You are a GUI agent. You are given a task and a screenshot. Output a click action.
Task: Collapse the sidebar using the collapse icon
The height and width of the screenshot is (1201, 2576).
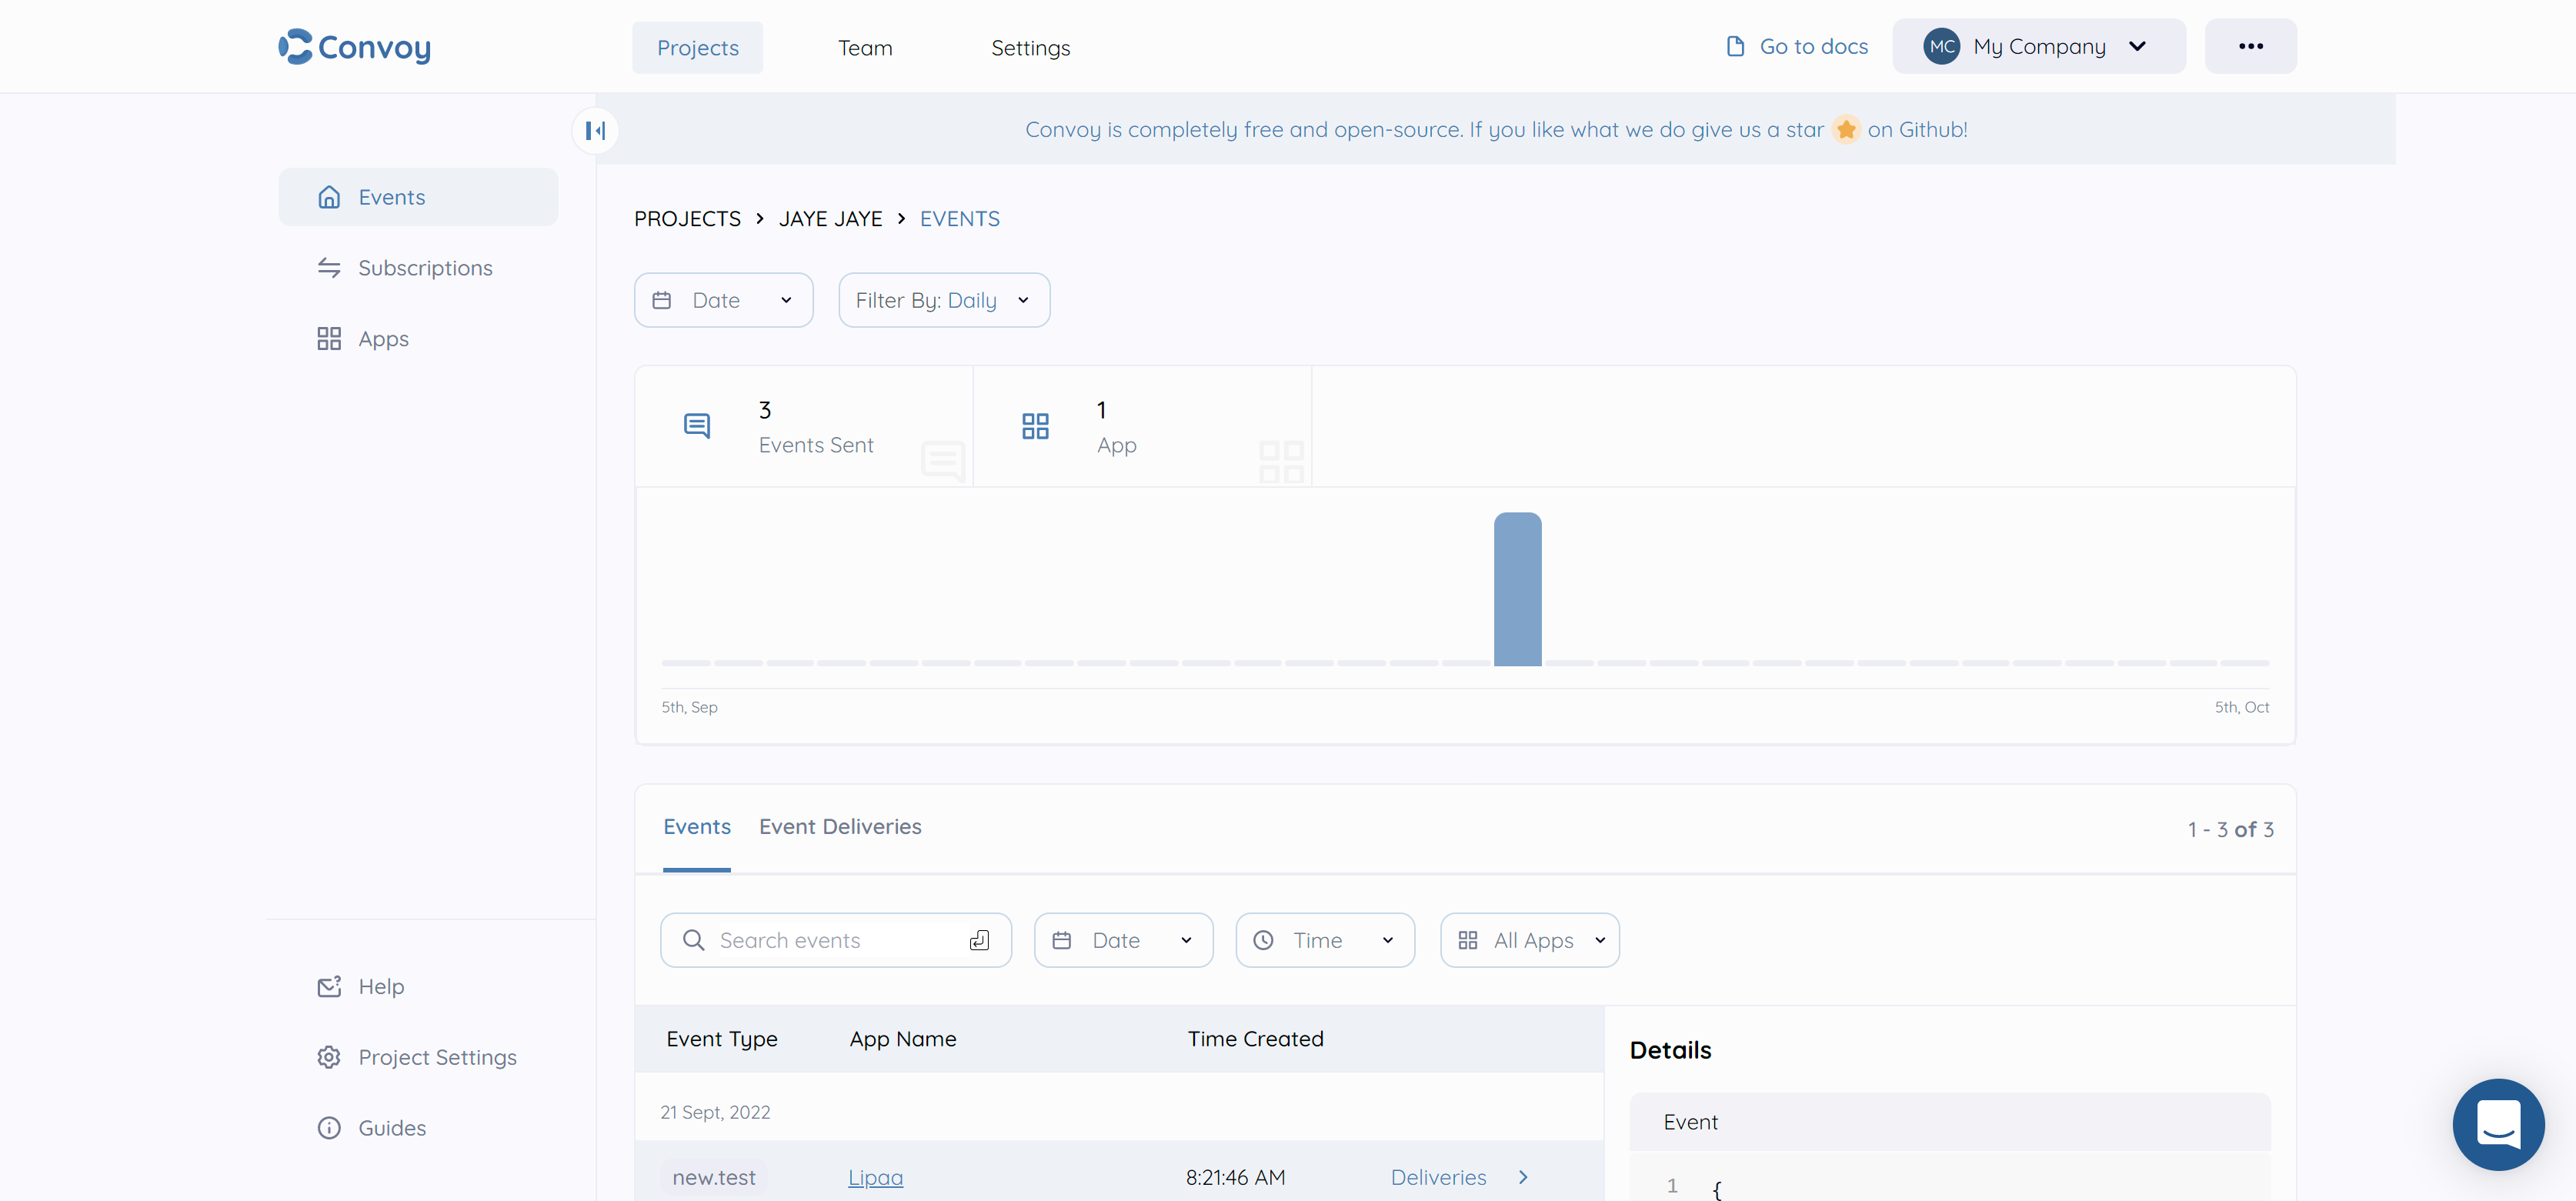coord(595,130)
